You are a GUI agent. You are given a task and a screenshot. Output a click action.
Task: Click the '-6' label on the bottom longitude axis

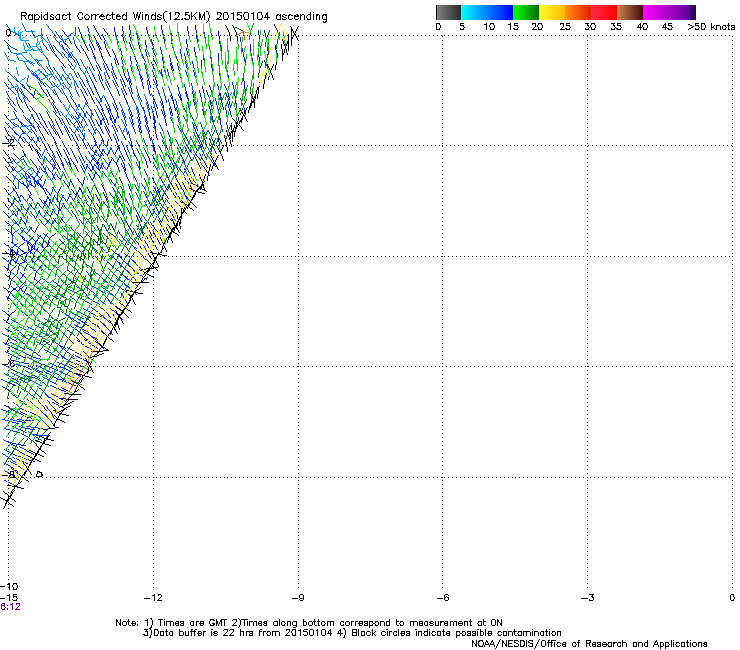443,598
